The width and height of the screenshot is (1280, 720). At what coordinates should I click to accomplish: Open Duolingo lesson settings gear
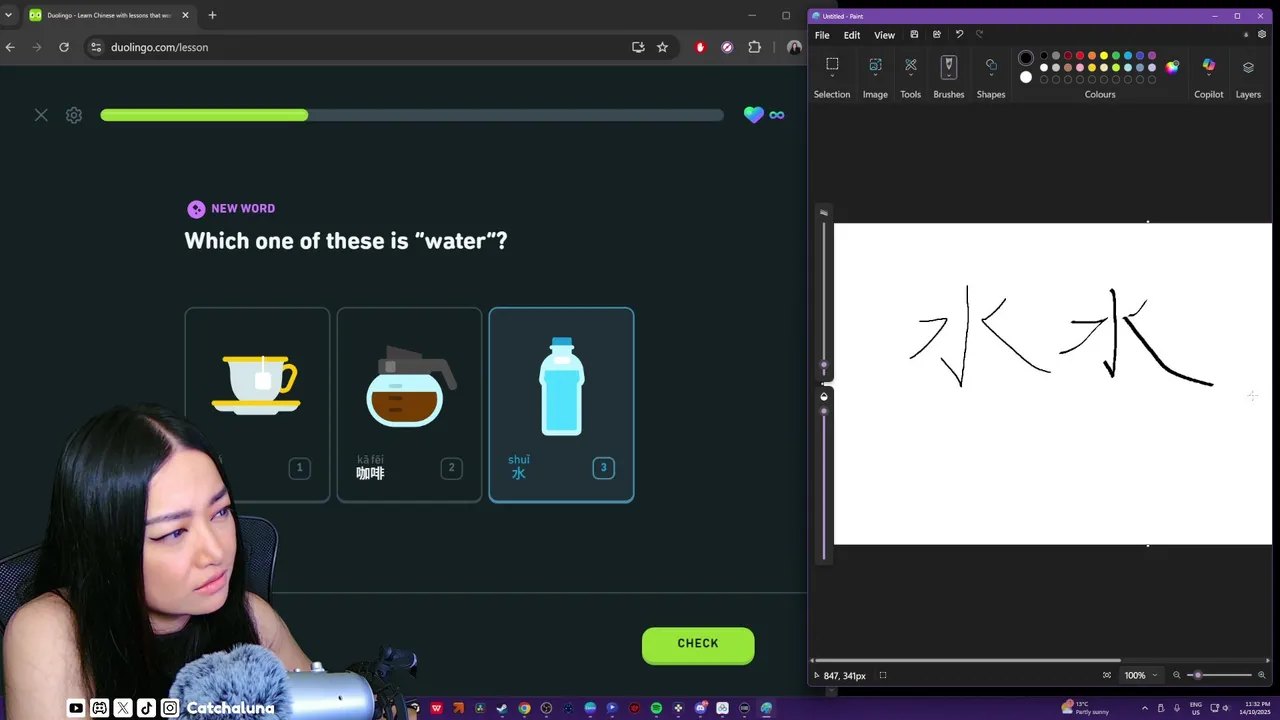coord(74,115)
